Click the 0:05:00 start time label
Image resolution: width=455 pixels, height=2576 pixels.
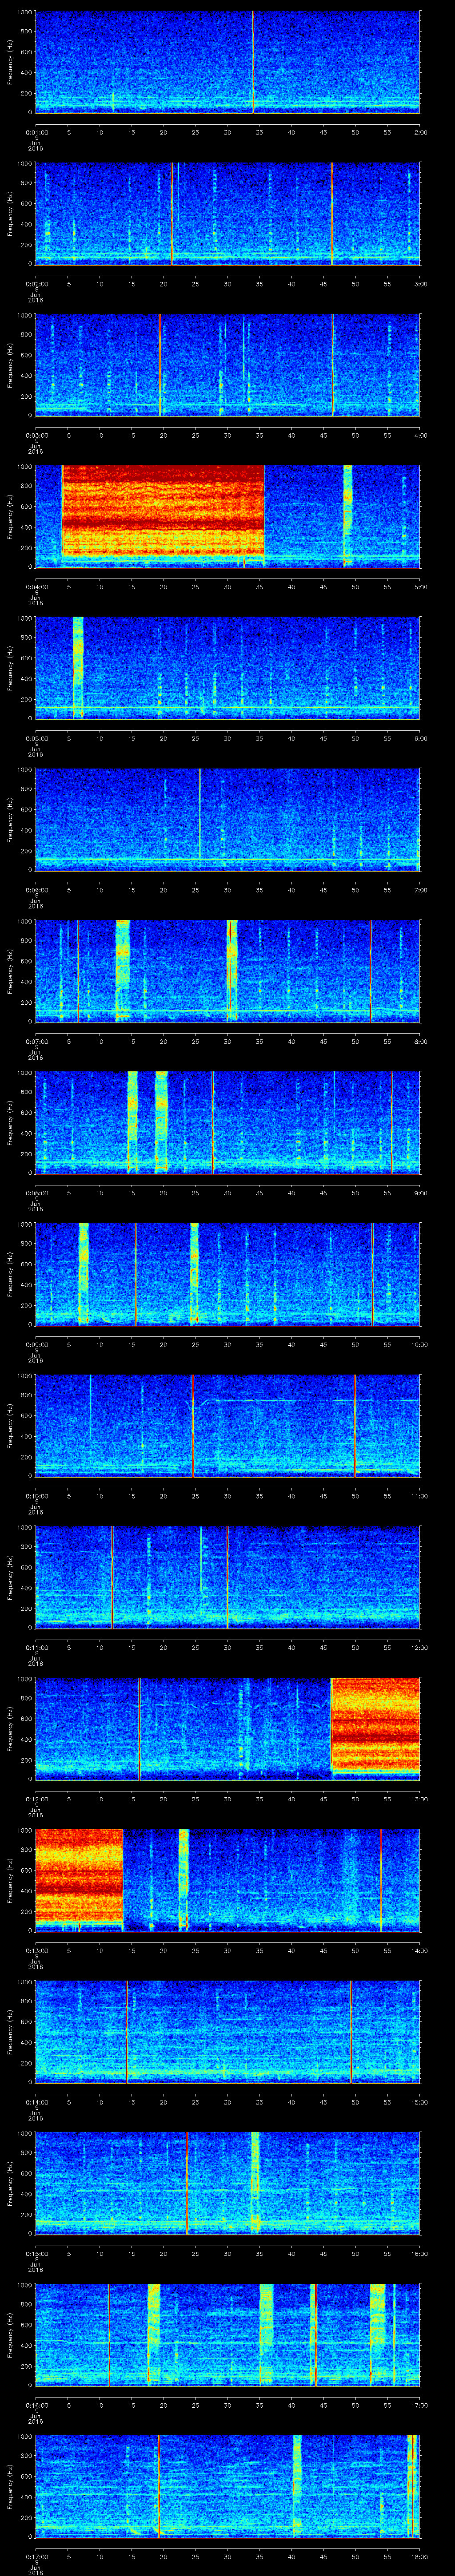pyautogui.click(x=37, y=738)
